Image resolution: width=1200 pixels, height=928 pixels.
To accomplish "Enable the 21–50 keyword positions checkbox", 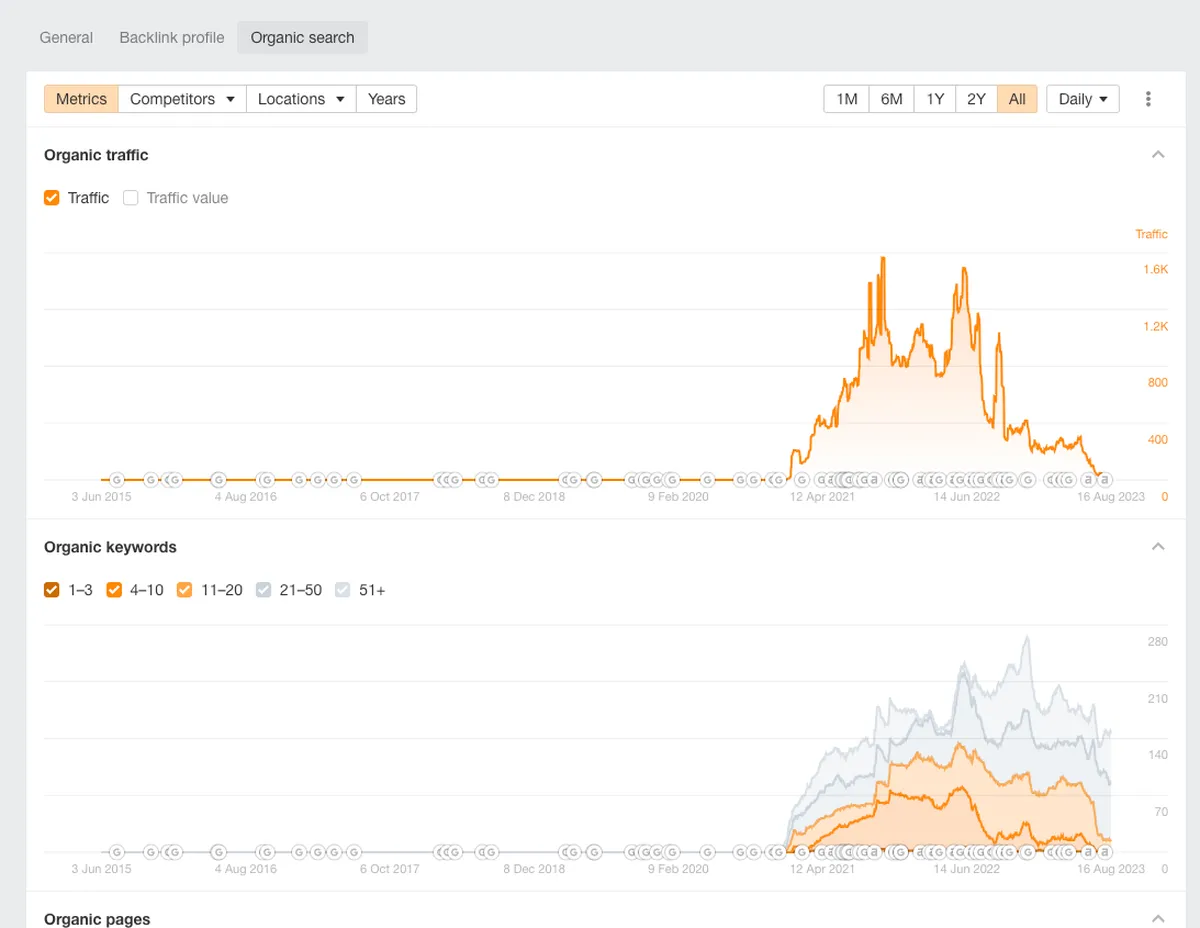I will [x=264, y=590].
